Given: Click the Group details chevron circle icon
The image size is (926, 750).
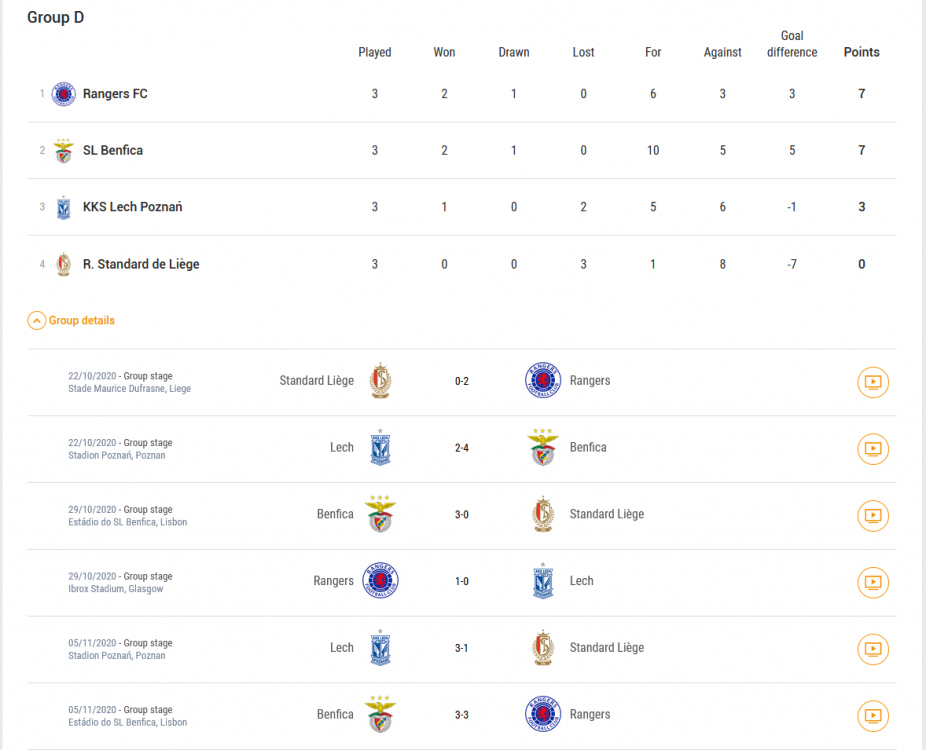Looking at the screenshot, I should tap(37, 321).
